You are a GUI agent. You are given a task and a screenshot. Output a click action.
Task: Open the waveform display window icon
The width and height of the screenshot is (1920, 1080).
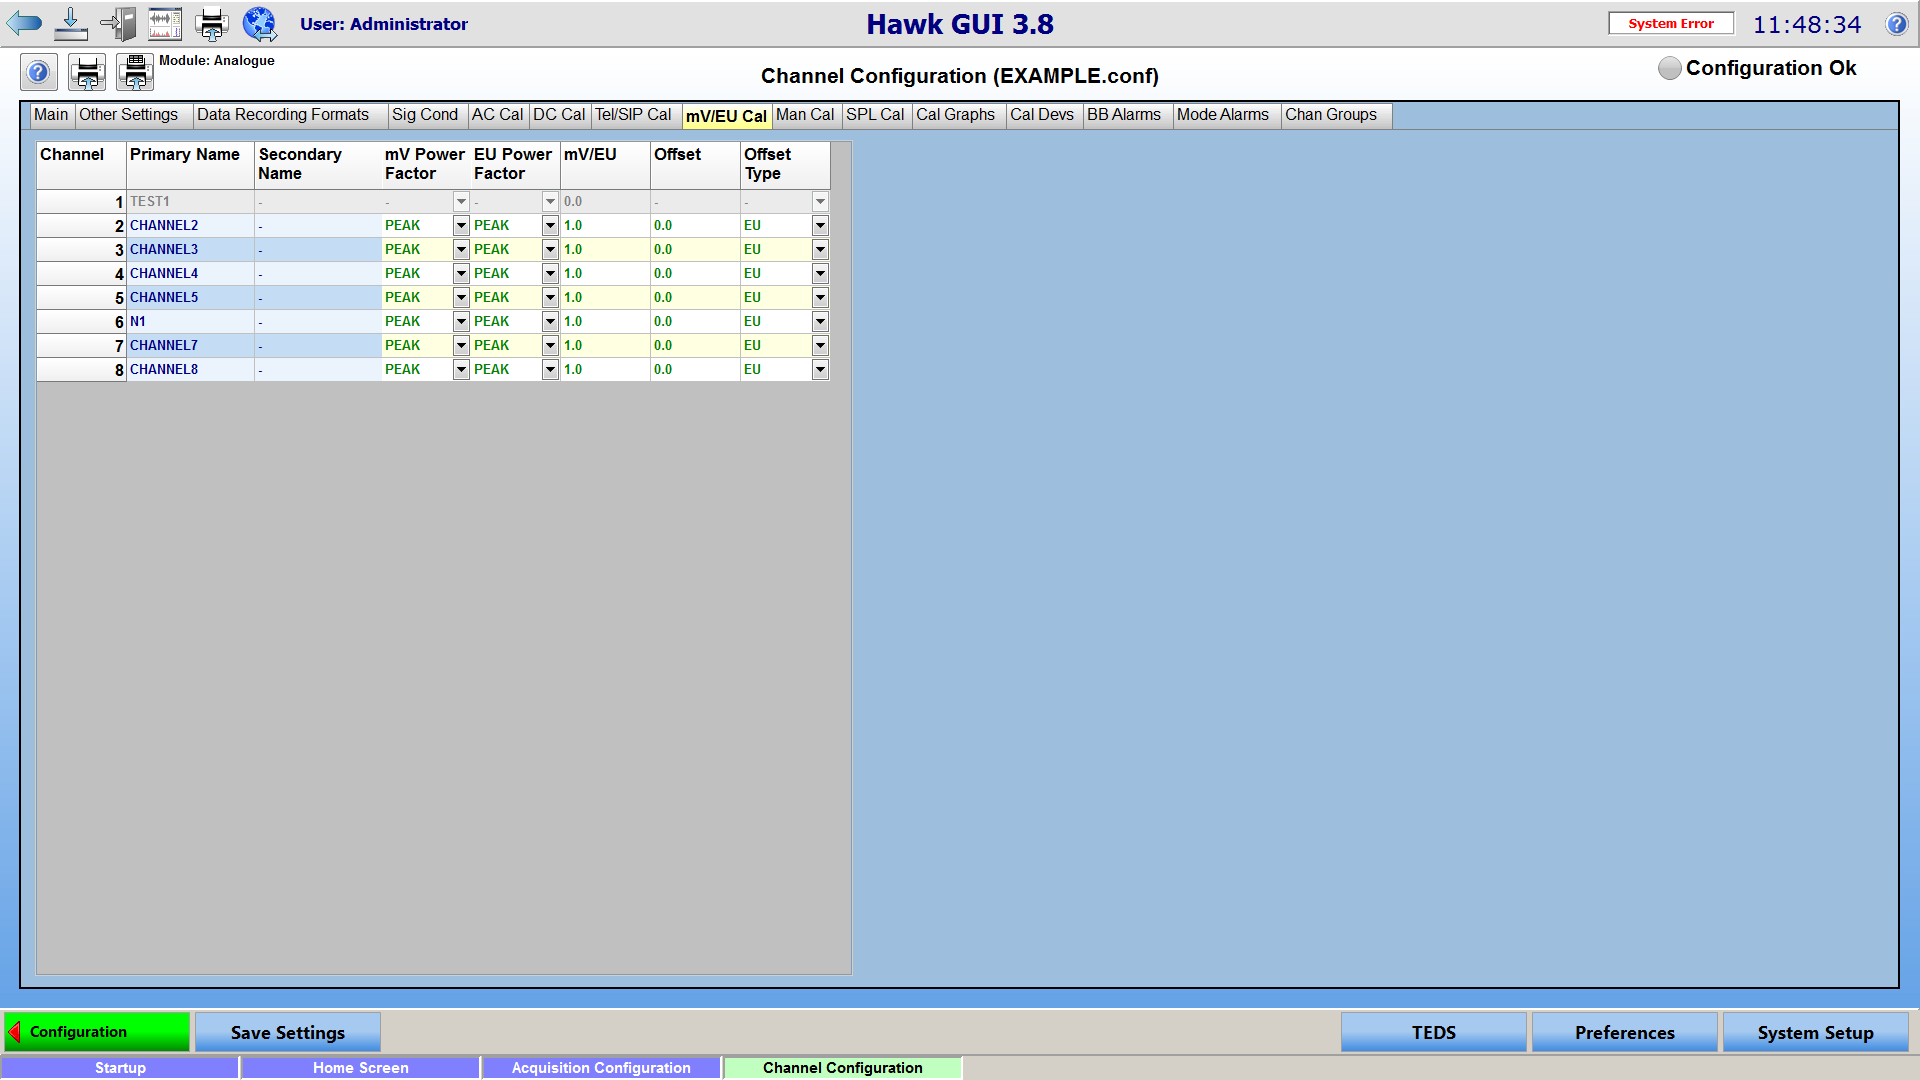click(165, 23)
